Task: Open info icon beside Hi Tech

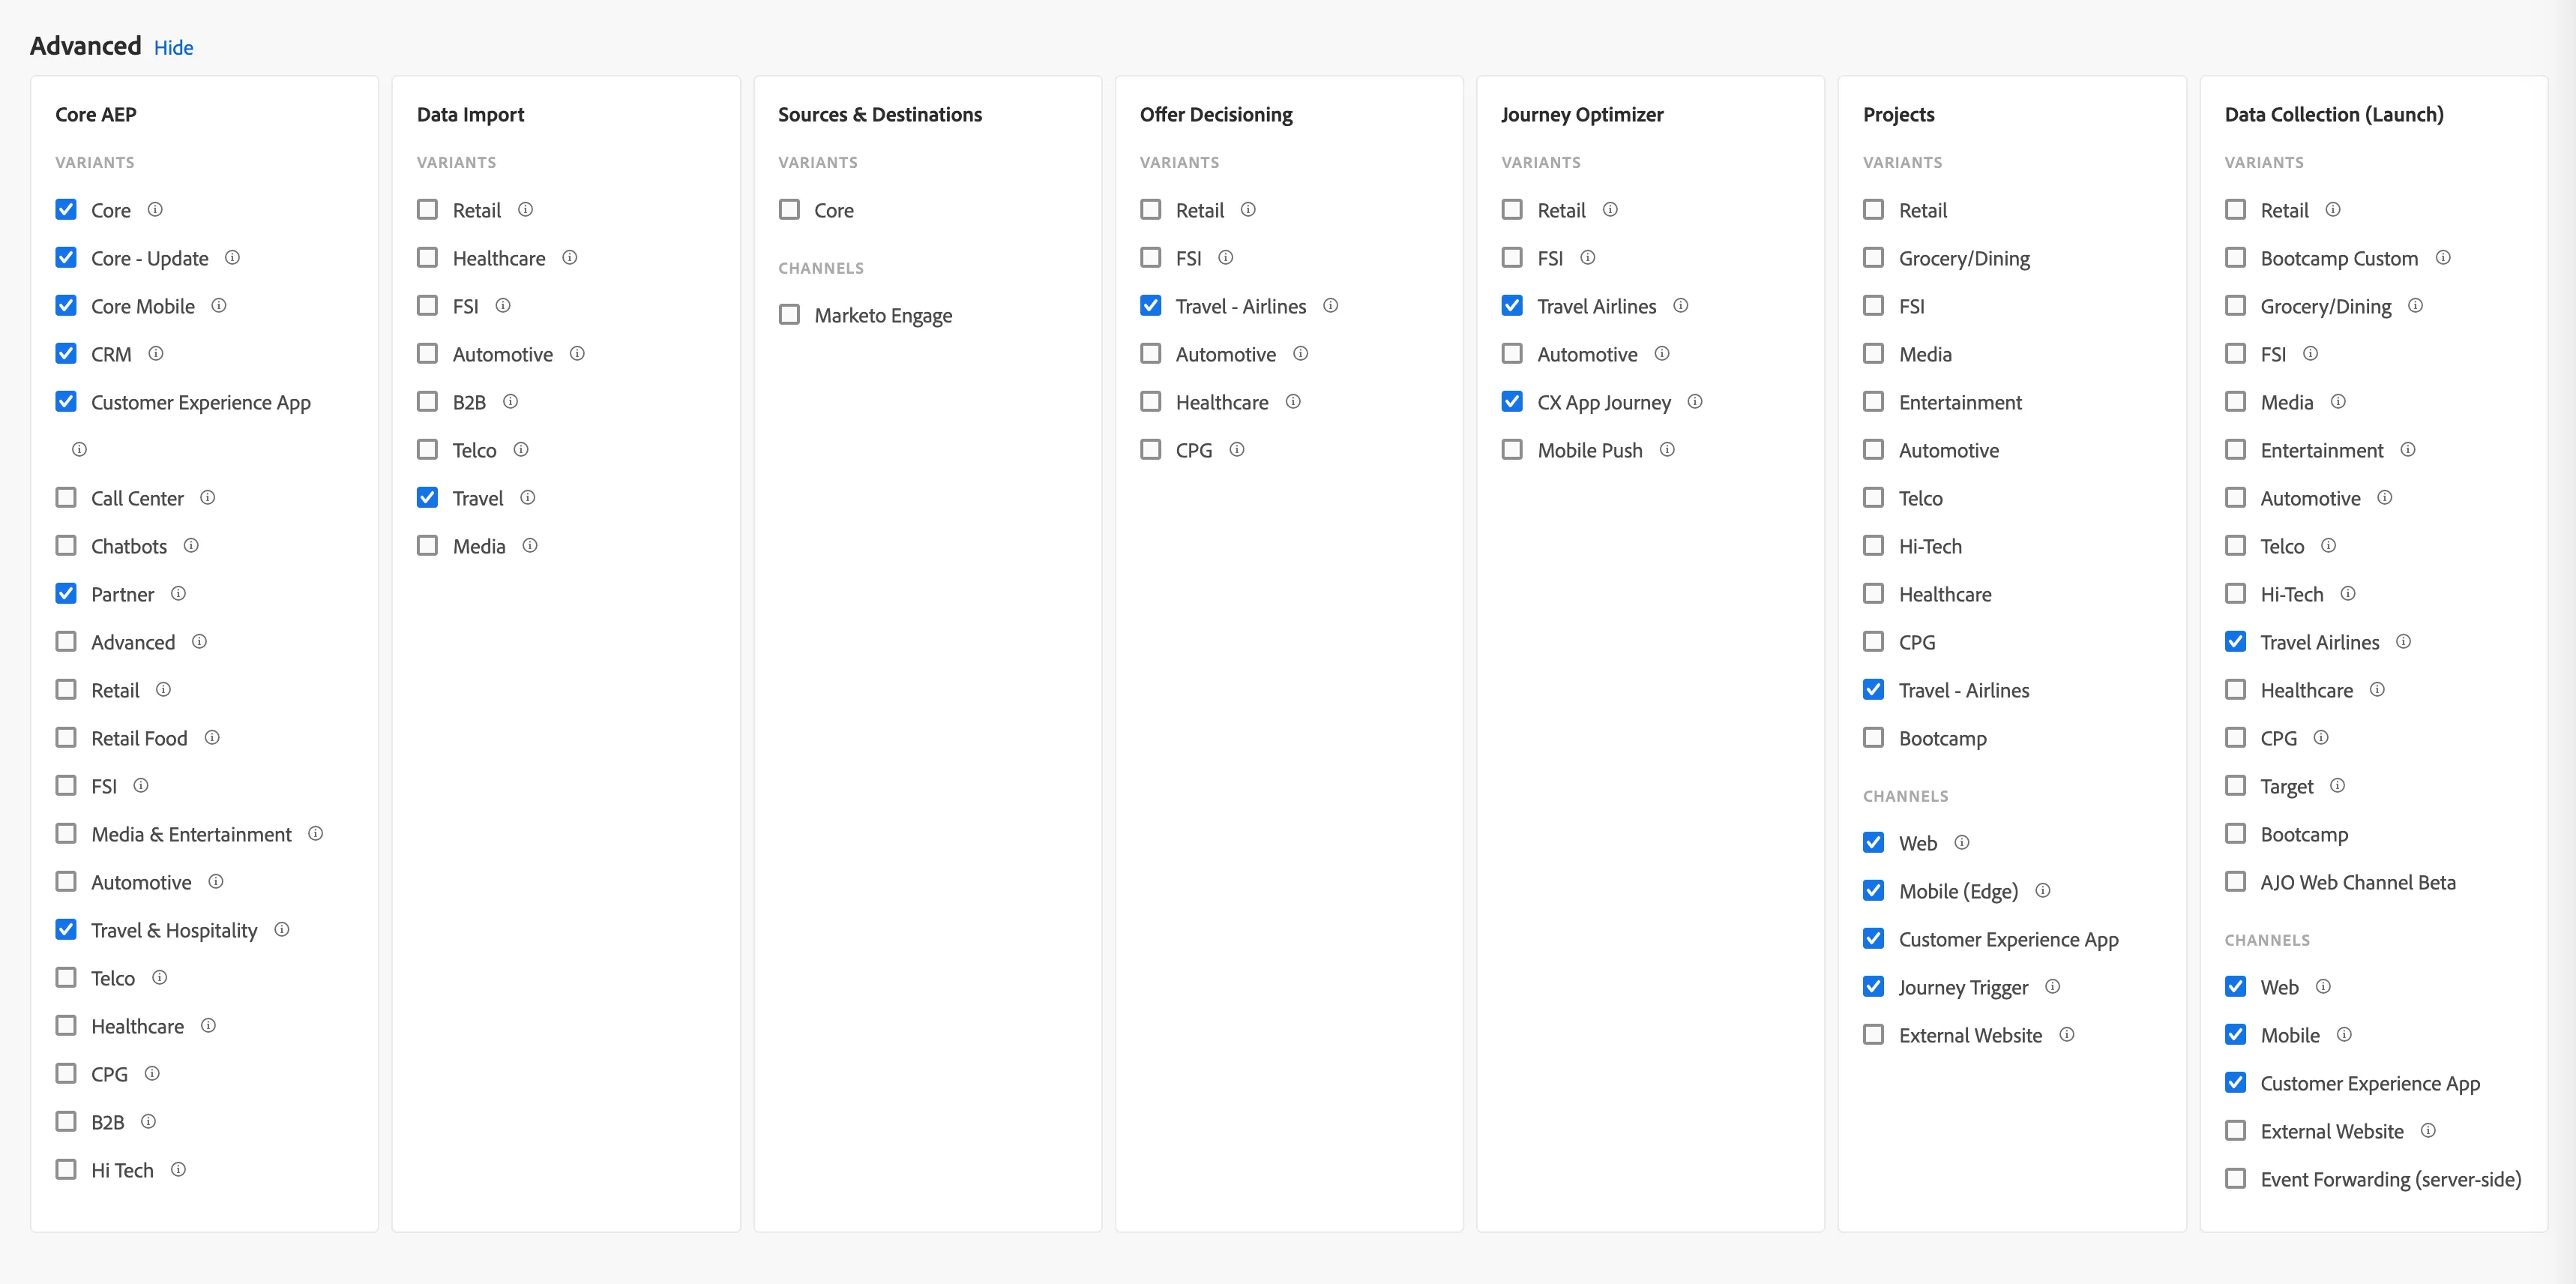Action: click(x=178, y=1169)
